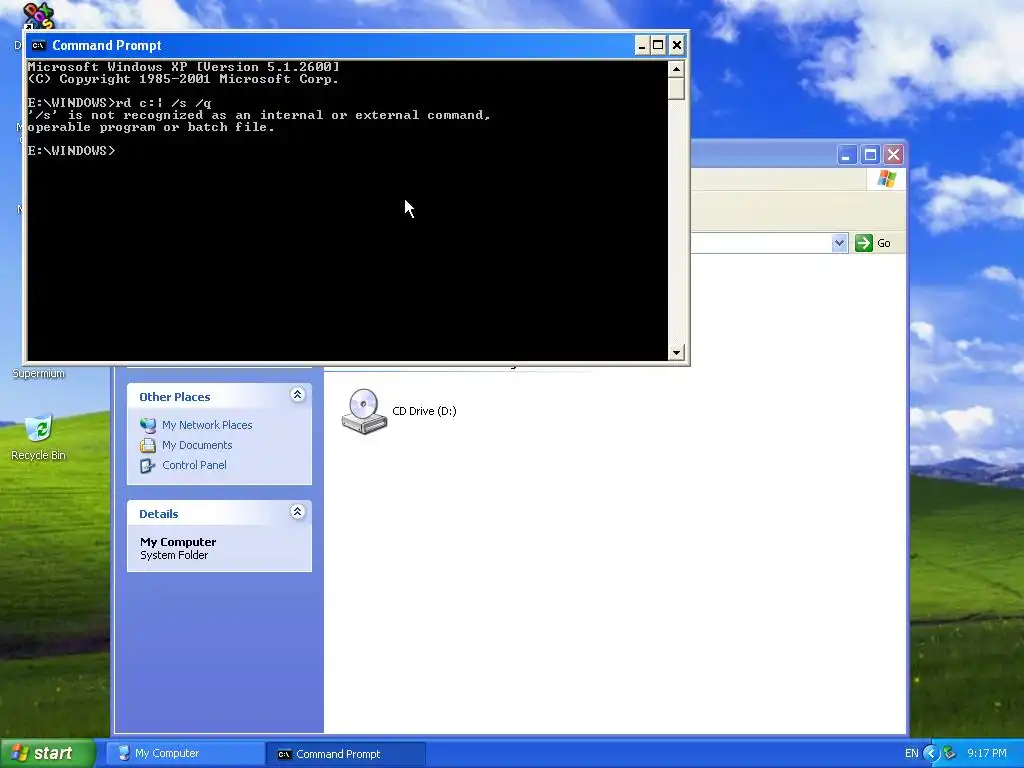The image size is (1024, 768).
Task: Select the CD Drive (D:) label
Action: click(424, 411)
